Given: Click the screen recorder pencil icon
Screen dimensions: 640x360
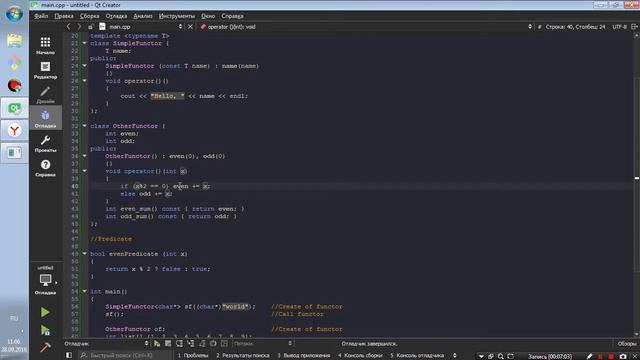Looking at the screenshot, I should [x=589, y=356].
